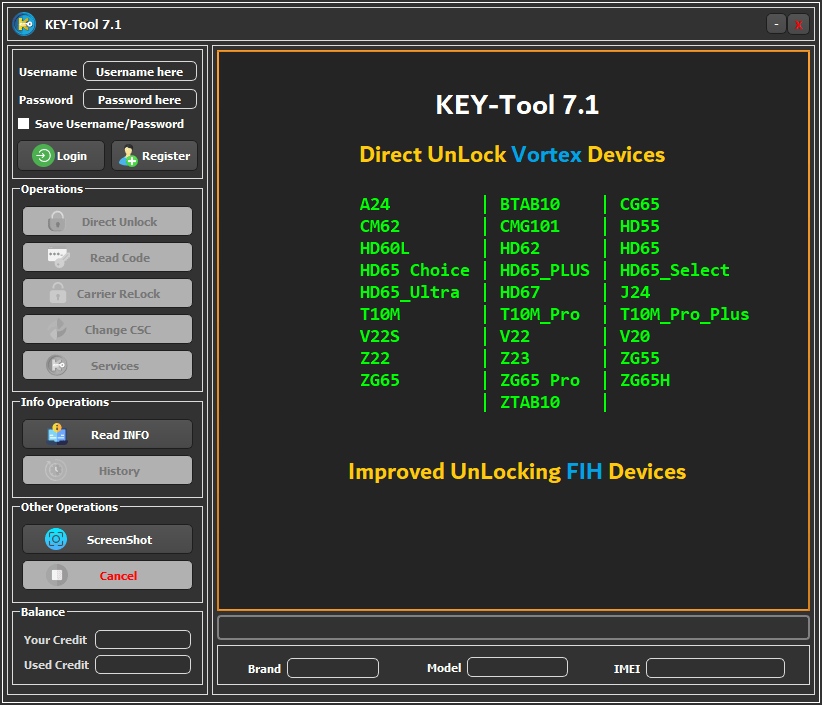
Task: Enable Save Username/Password
Action: [x=22, y=123]
